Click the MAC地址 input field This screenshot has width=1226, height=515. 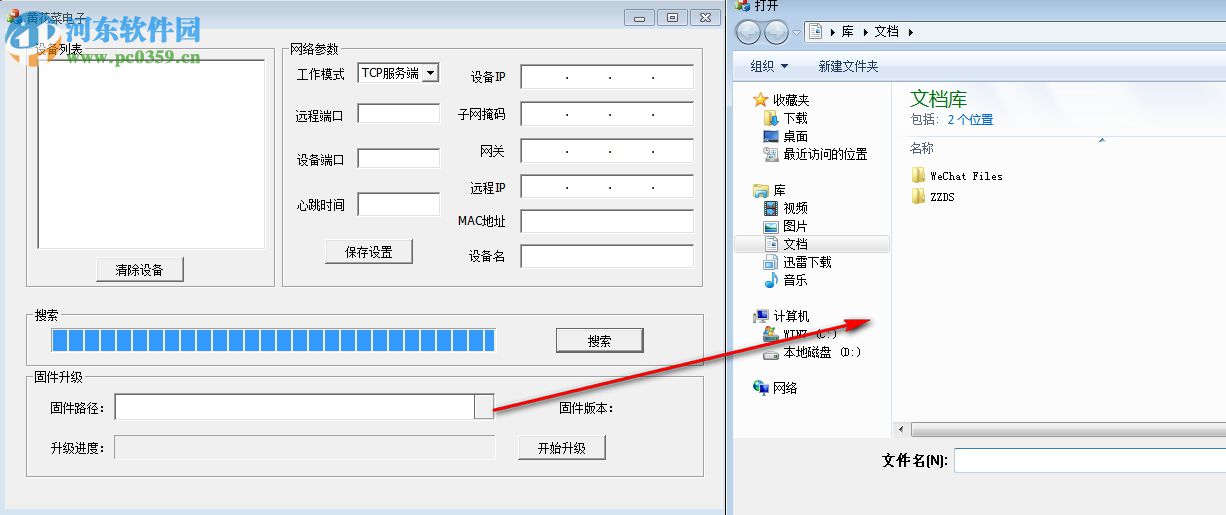pyautogui.click(x=606, y=221)
